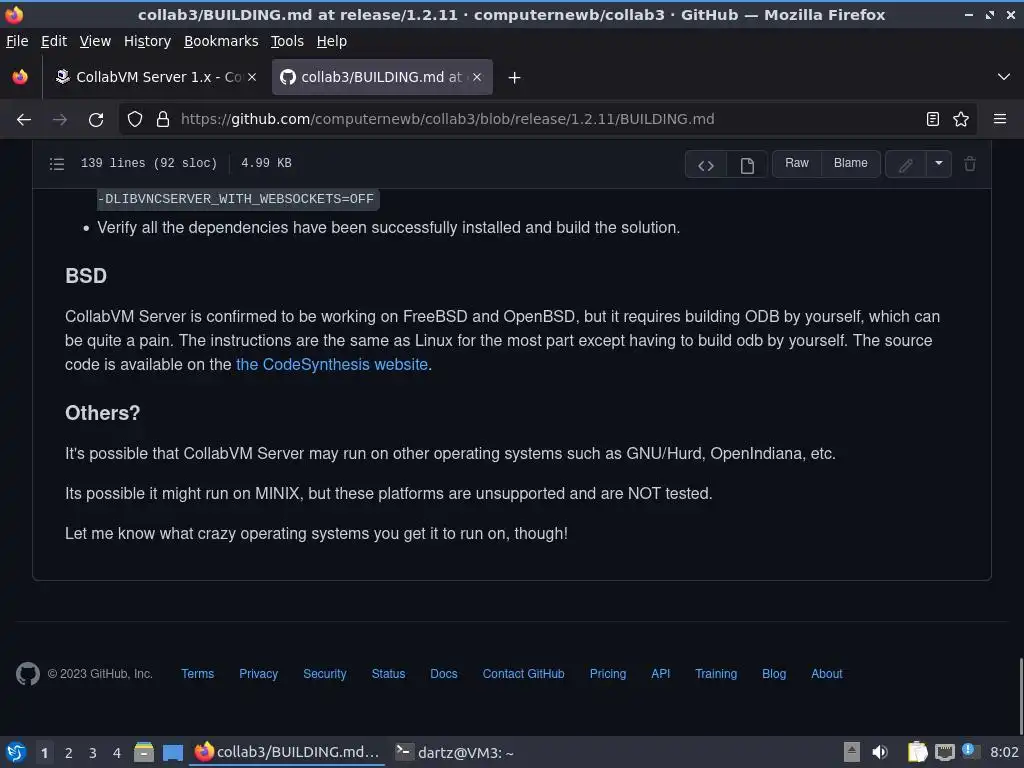Edit this file with pencil icon
This screenshot has width=1024, height=768.
(905, 165)
